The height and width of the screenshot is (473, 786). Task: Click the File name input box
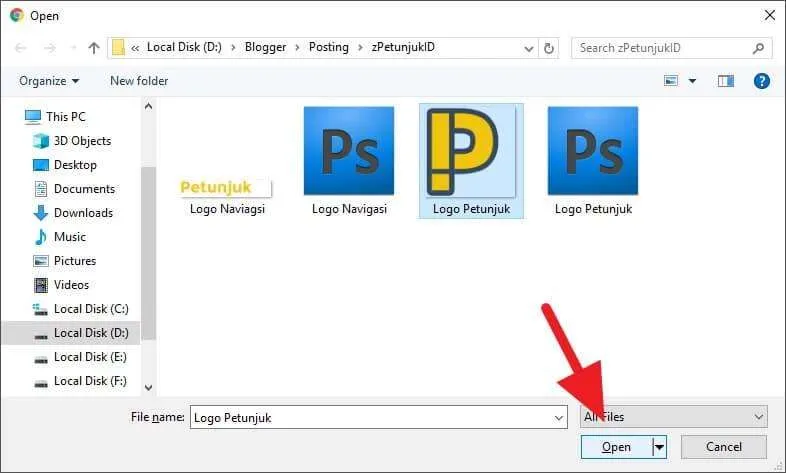click(378, 417)
